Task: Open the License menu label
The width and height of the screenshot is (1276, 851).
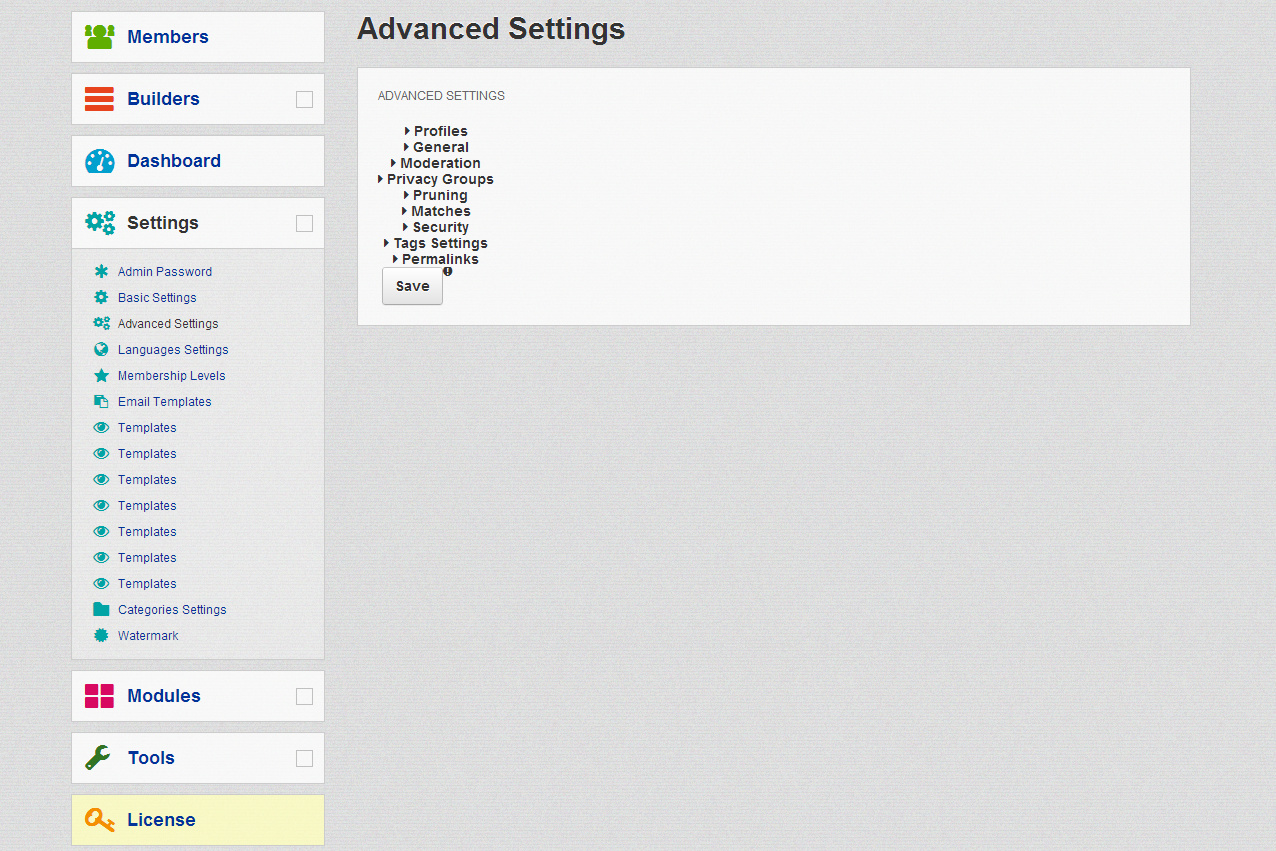Action: pyautogui.click(x=161, y=820)
